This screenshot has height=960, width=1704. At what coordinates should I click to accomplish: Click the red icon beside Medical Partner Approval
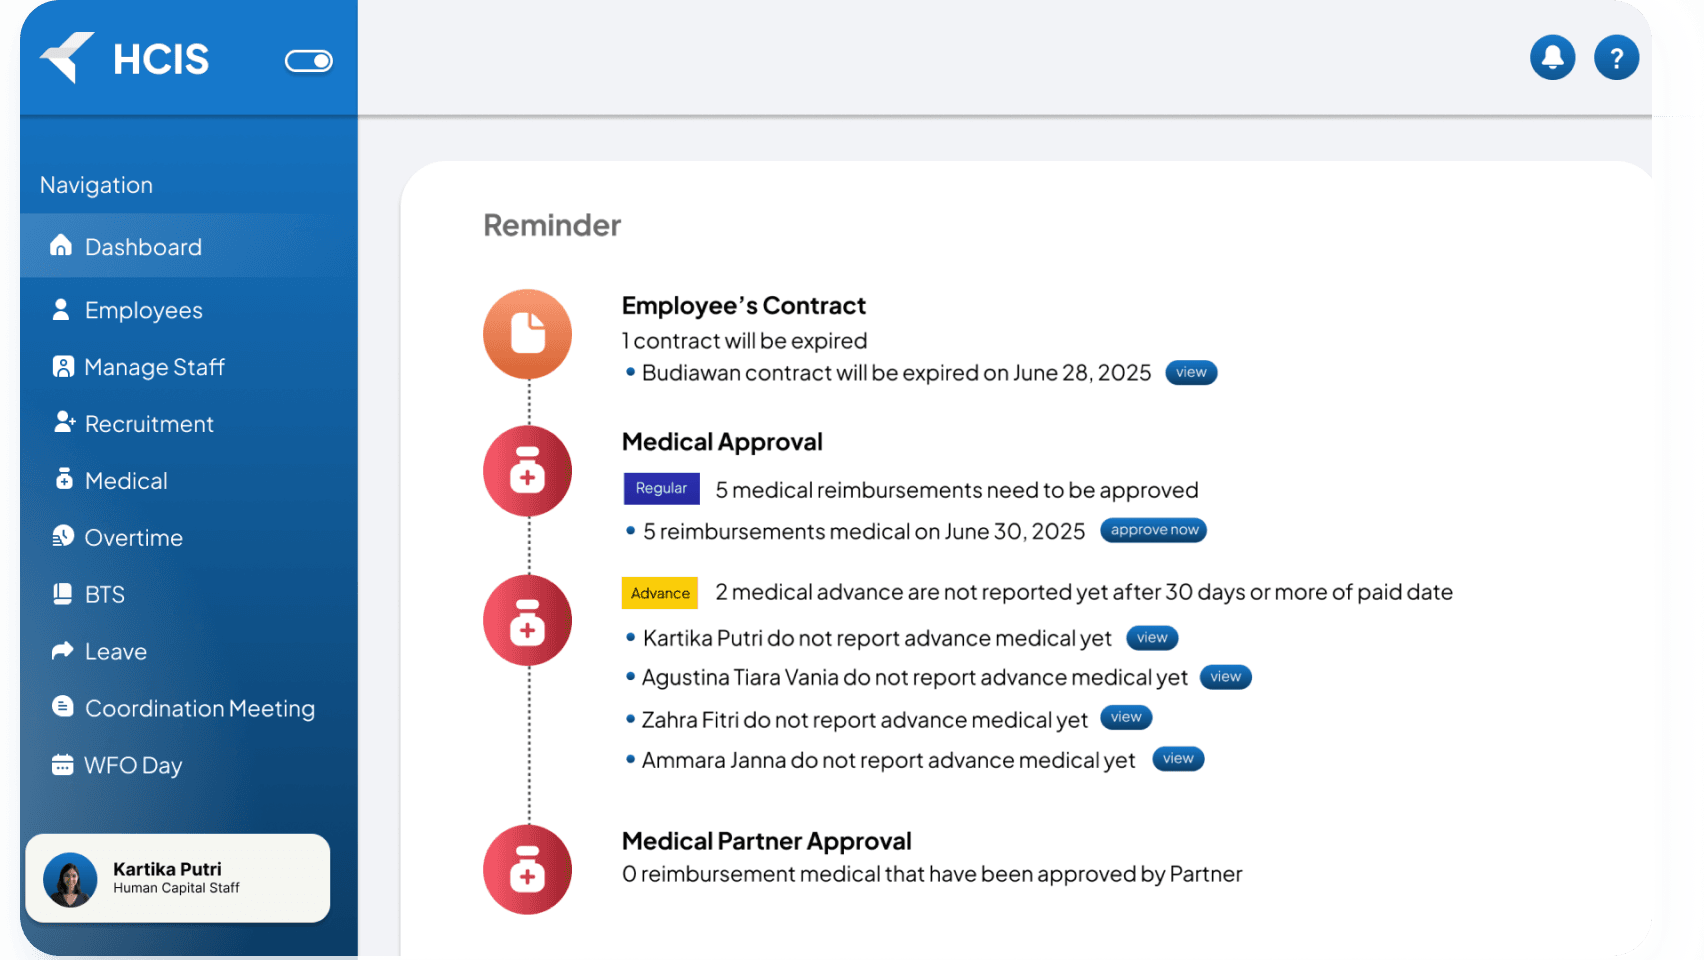[x=527, y=869]
